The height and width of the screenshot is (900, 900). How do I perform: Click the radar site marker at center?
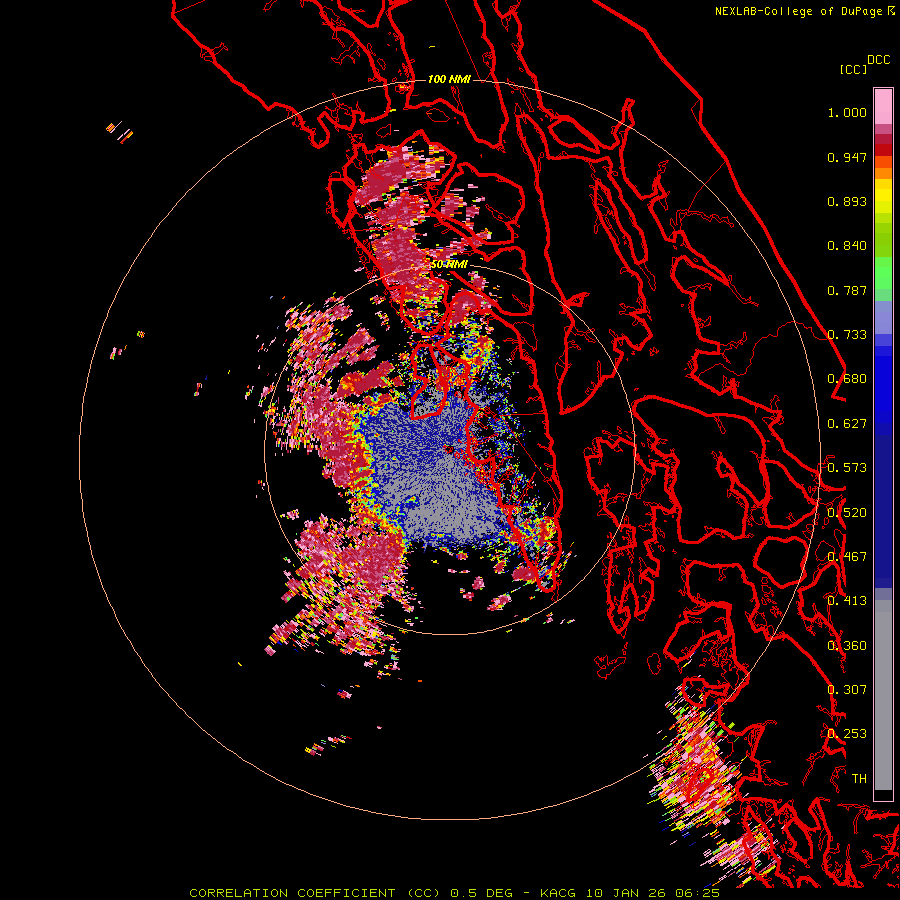pyautogui.click(x=449, y=449)
